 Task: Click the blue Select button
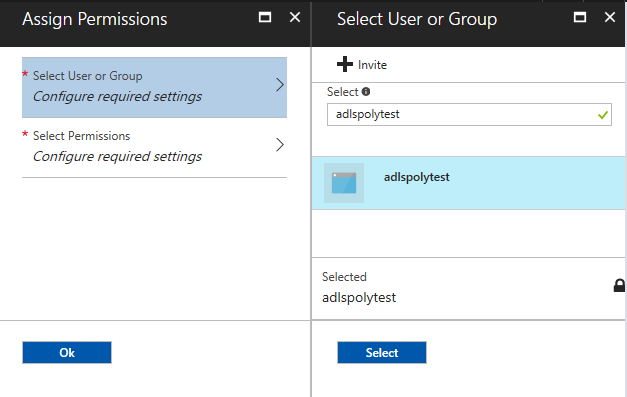click(382, 353)
